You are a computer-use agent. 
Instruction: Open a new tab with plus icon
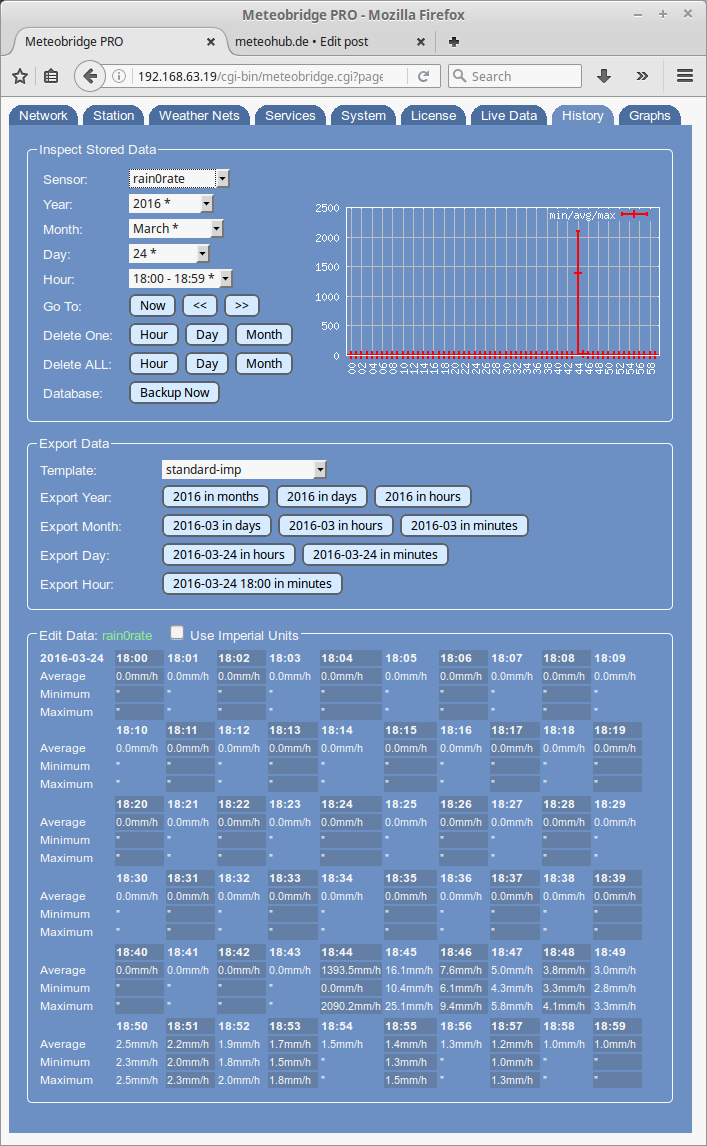tap(454, 42)
